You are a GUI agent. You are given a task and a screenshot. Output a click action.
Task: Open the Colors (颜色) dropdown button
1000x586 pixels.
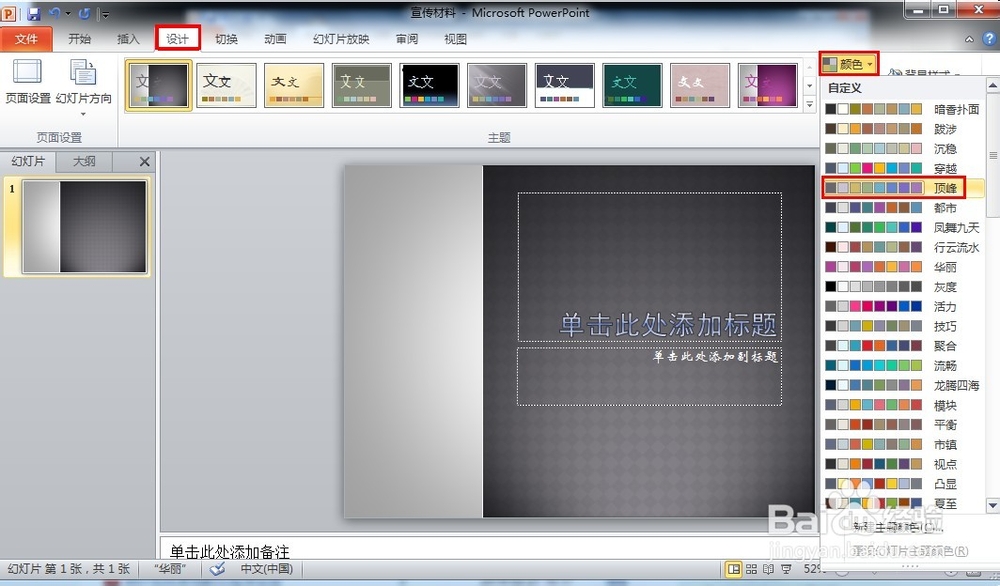(x=848, y=65)
